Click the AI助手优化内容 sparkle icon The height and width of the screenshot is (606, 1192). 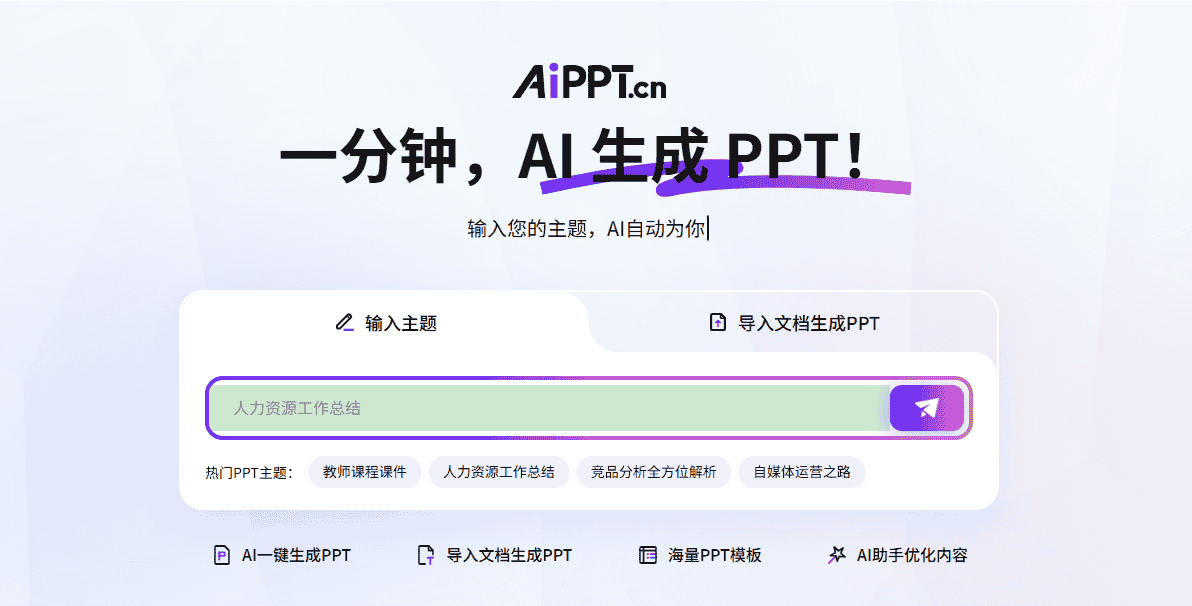click(x=837, y=555)
